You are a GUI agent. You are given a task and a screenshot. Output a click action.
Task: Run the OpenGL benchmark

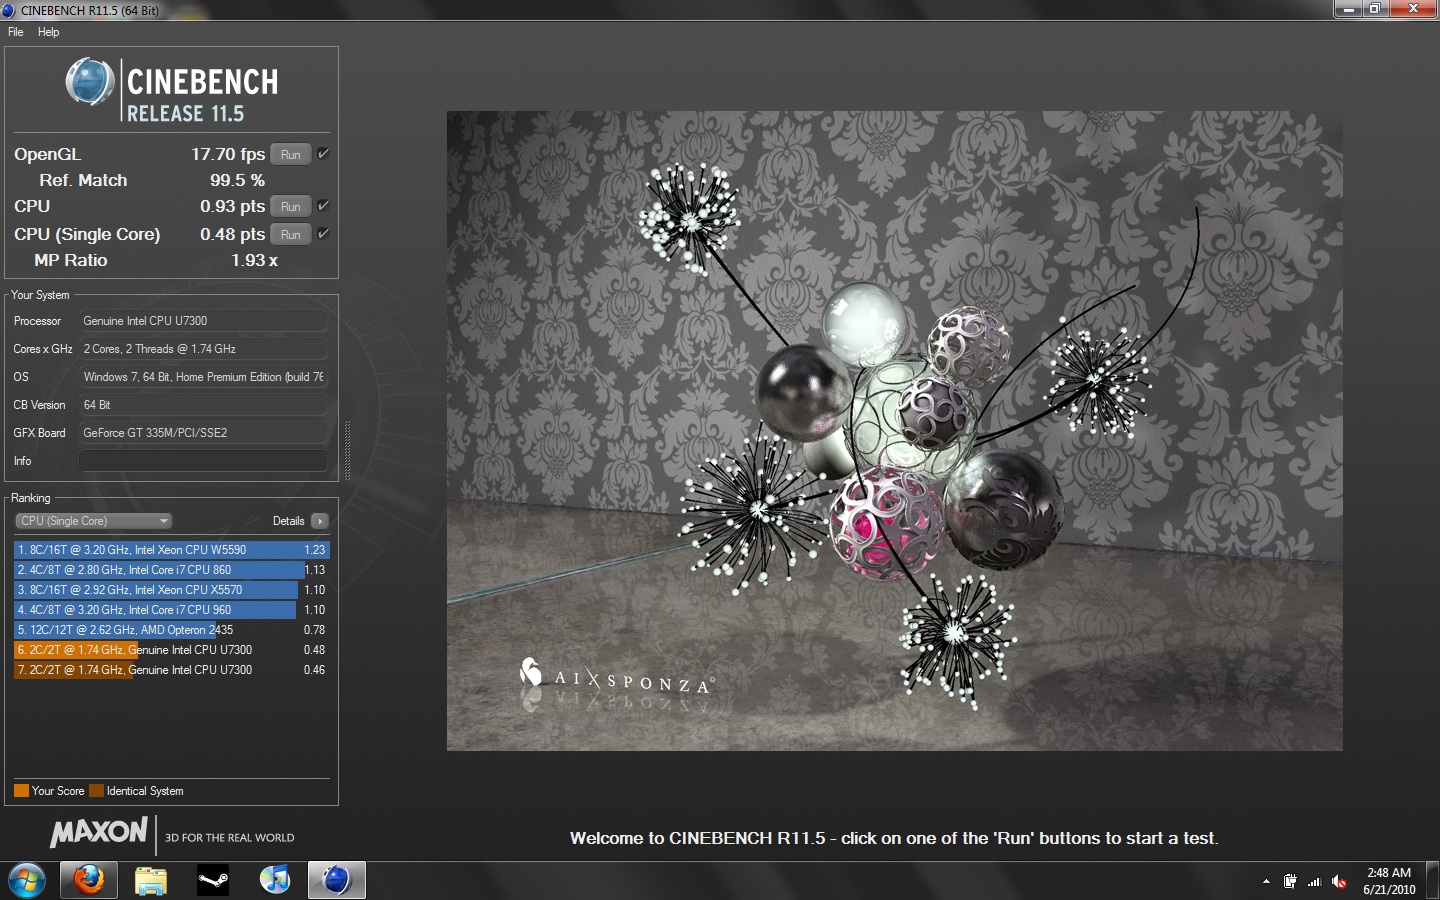point(290,154)
